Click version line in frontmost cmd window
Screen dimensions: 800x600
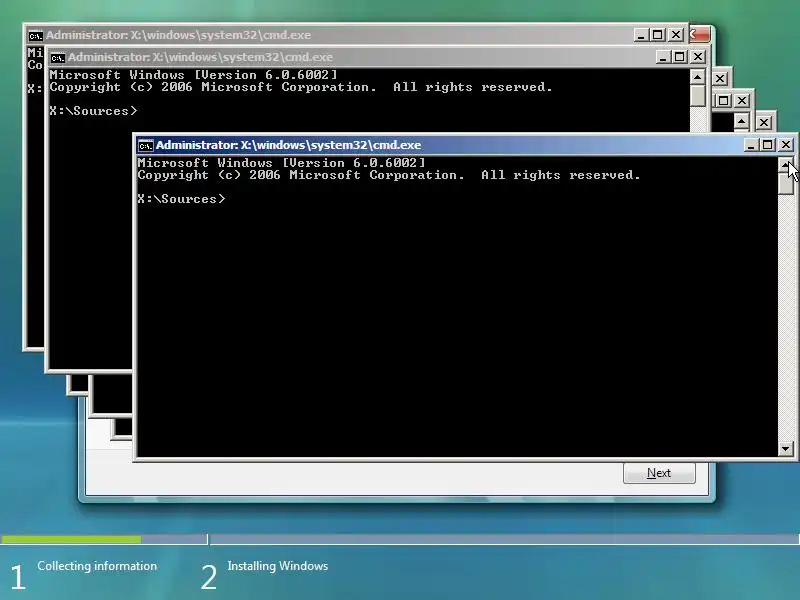coord(281,163)
